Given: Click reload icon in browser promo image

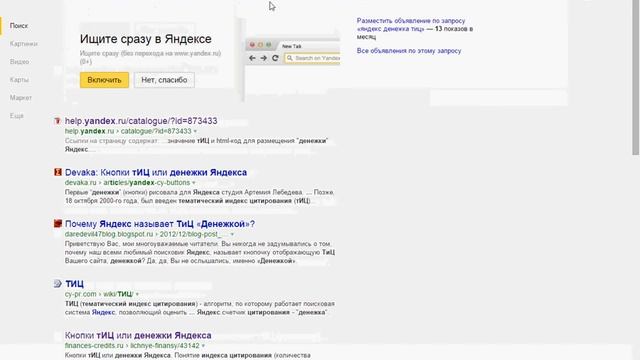Looking at the screenshot, I should coord(275,58).
